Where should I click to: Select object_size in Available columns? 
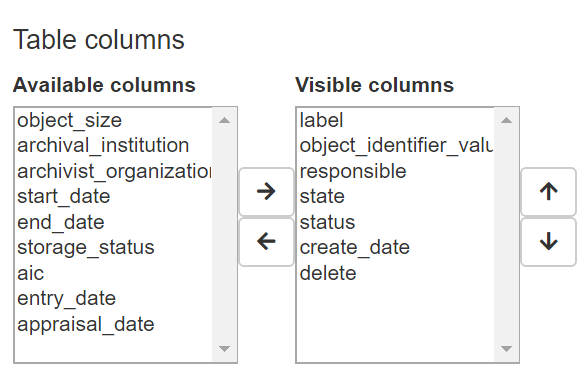click(114, 120)
